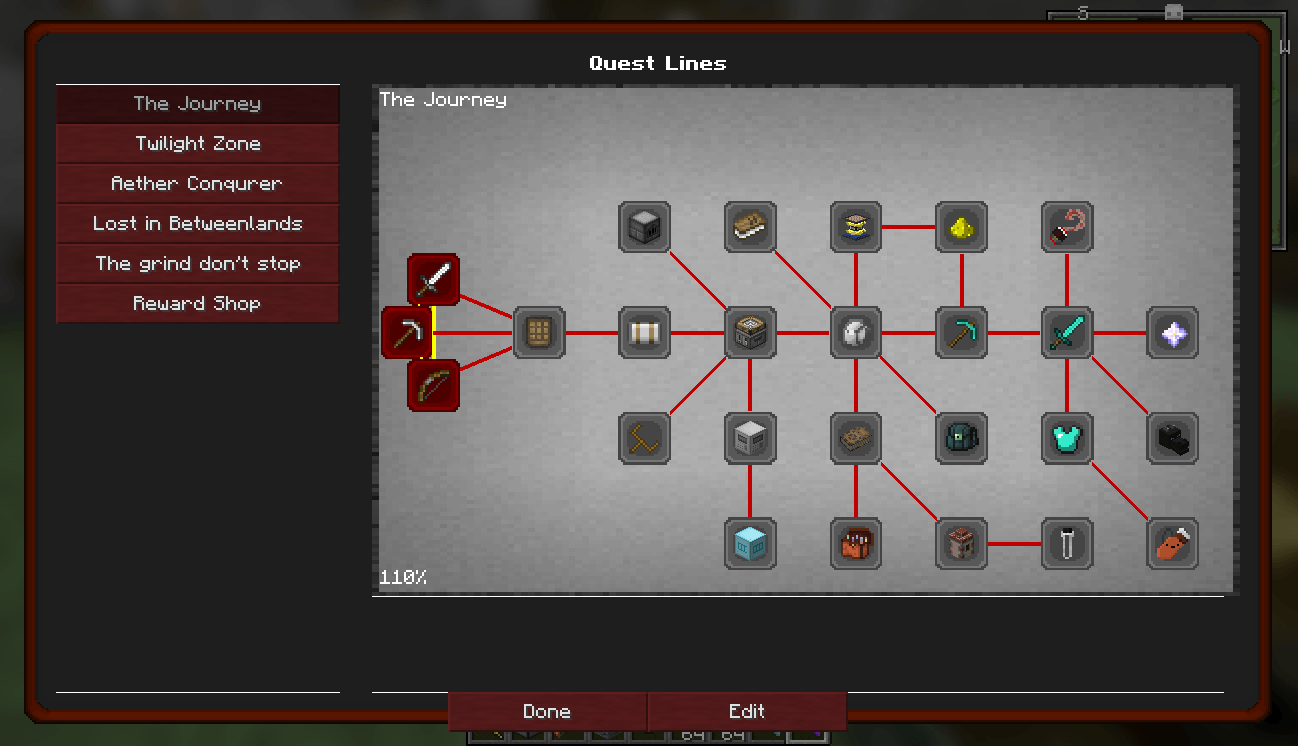
Task: Open the Reward Shop quest line
Action: coord(198,304)
